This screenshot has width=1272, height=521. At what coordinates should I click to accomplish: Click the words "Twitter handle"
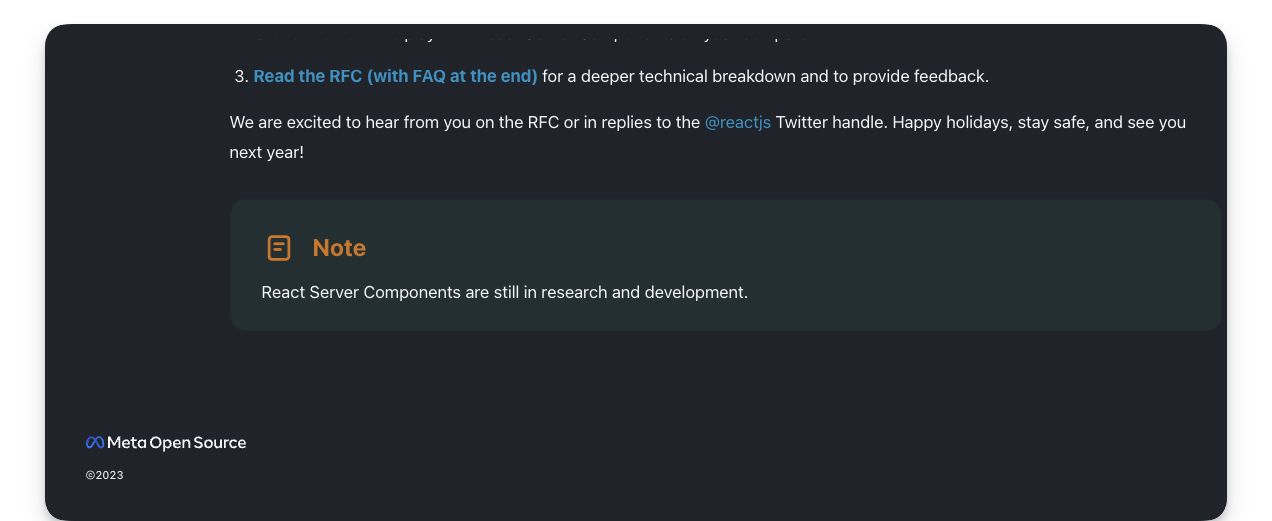pyautogui.click(x=830, y=123)
